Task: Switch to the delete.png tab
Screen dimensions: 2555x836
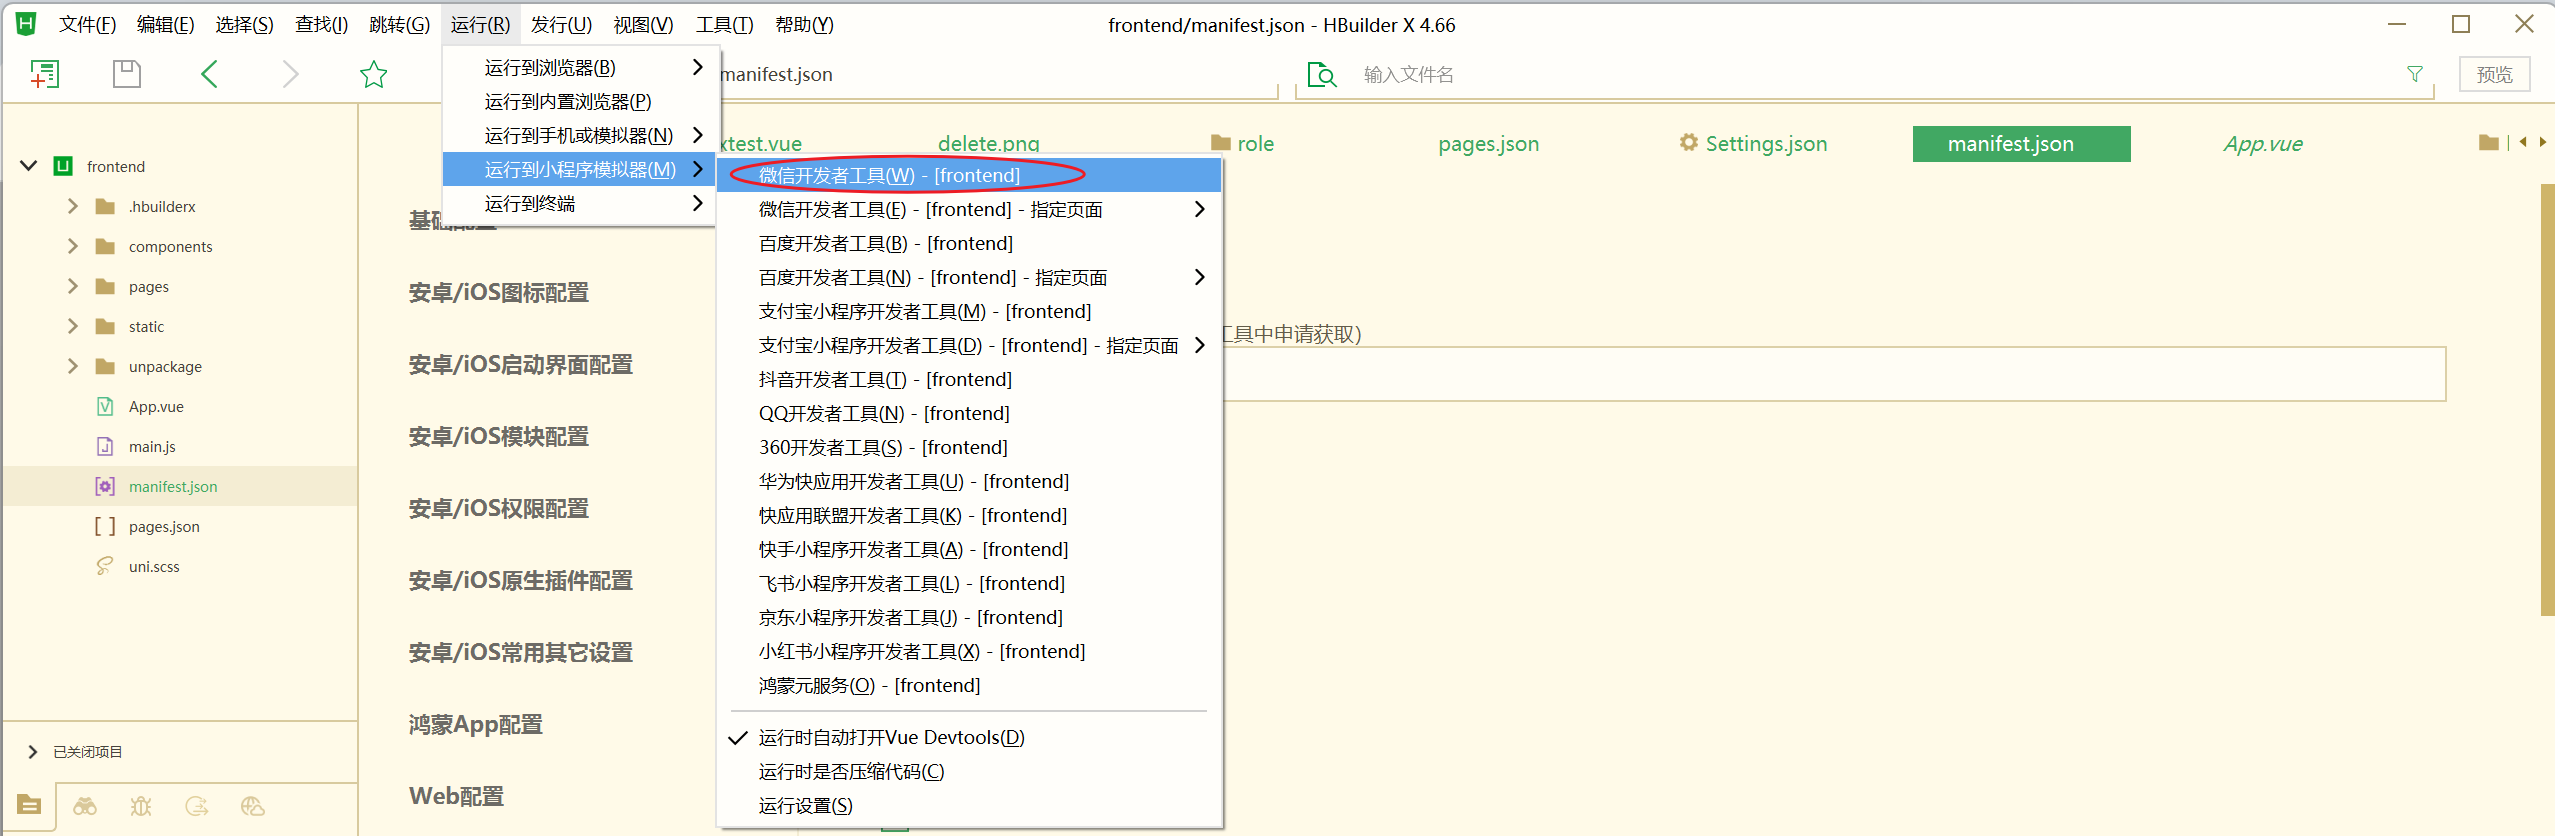Action: pyautogui.click(x=988, y=144)
